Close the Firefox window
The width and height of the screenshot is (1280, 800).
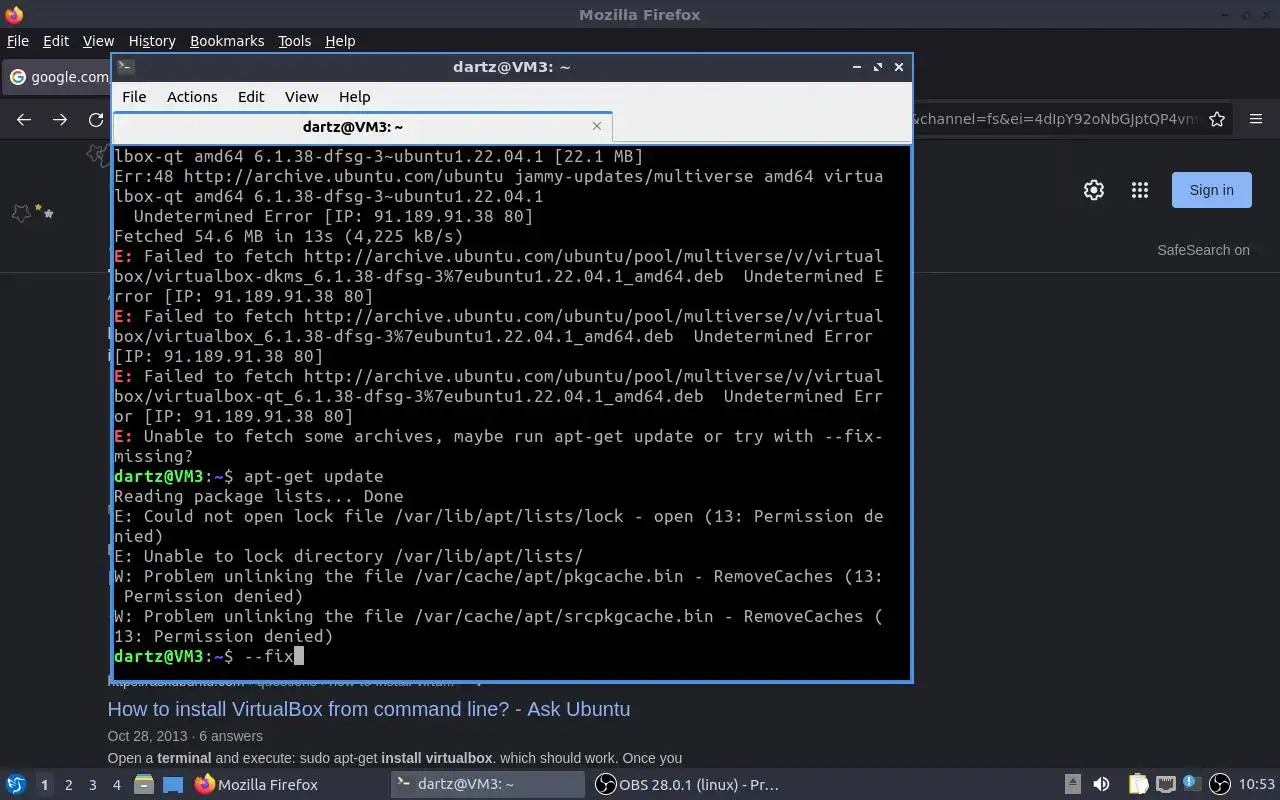click(1266, 15)
